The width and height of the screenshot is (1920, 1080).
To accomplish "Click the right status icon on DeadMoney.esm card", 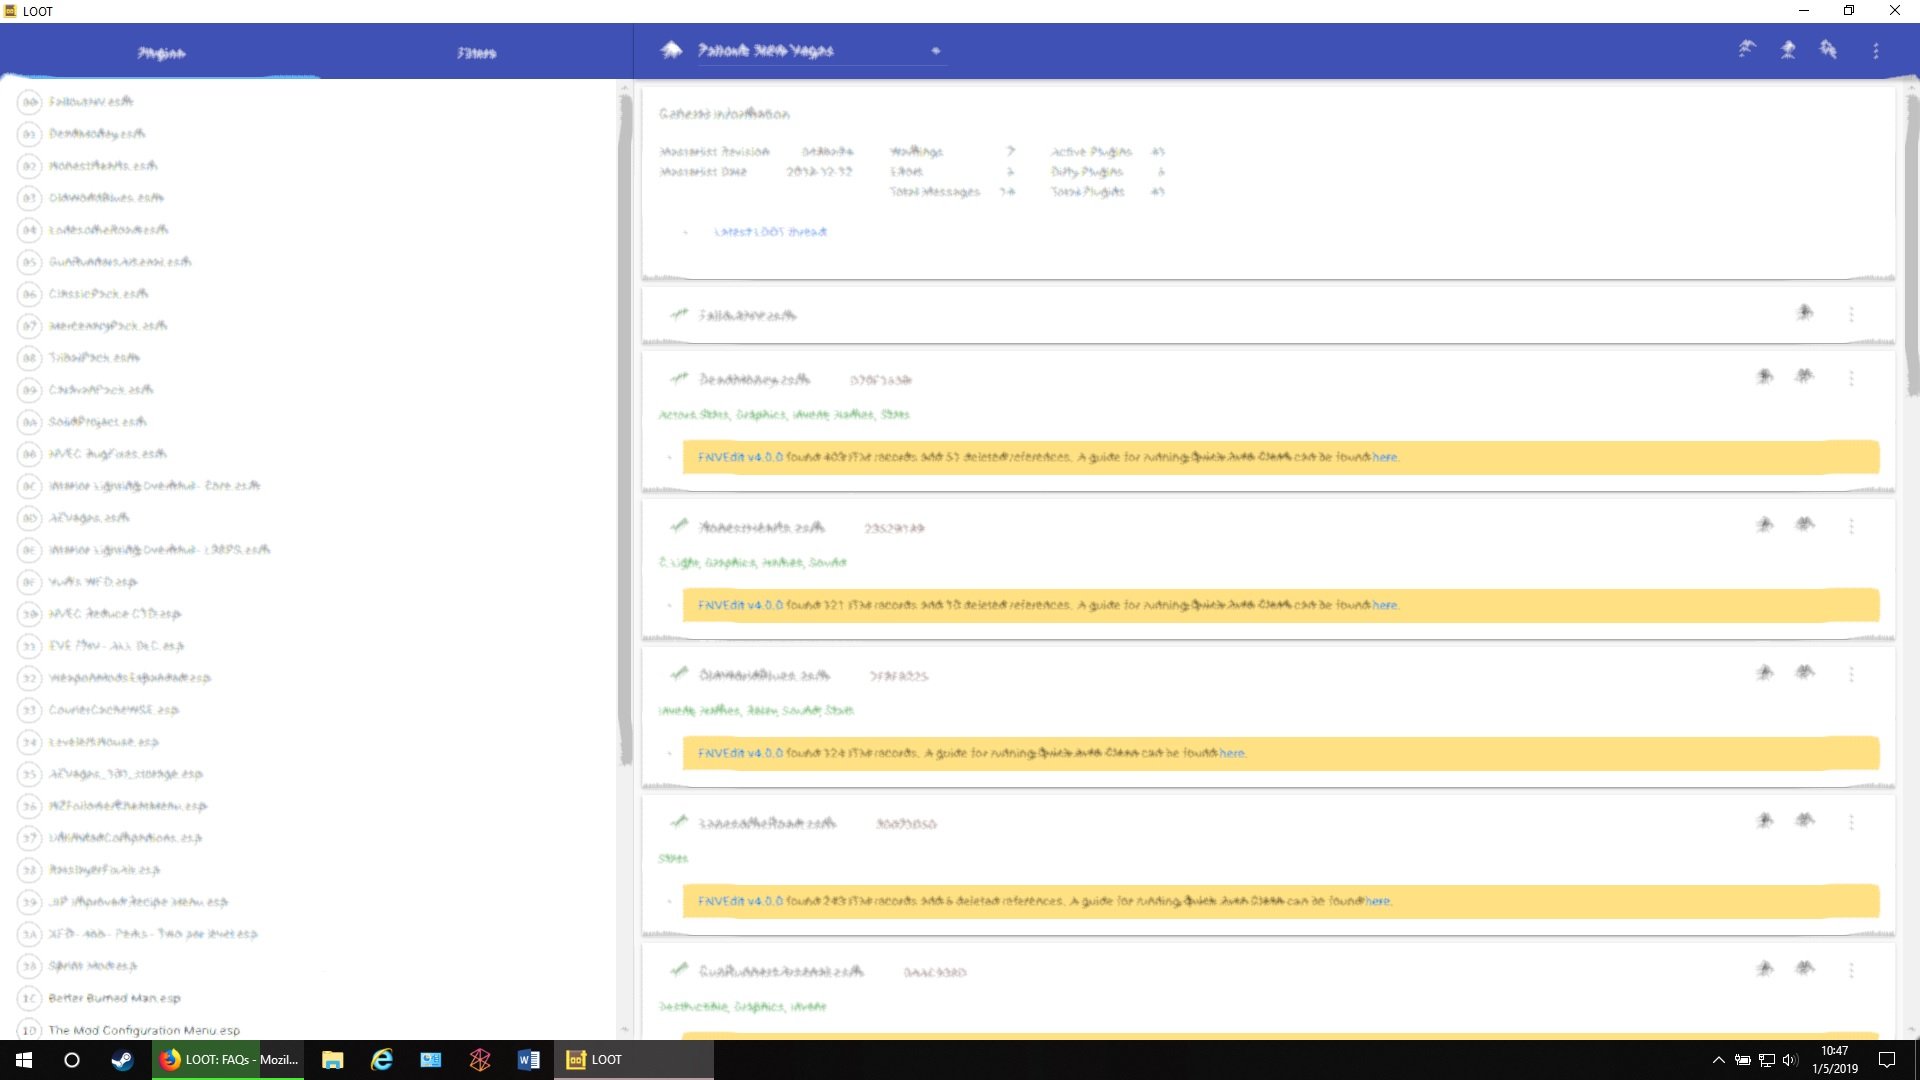I will pos(1805,377).
